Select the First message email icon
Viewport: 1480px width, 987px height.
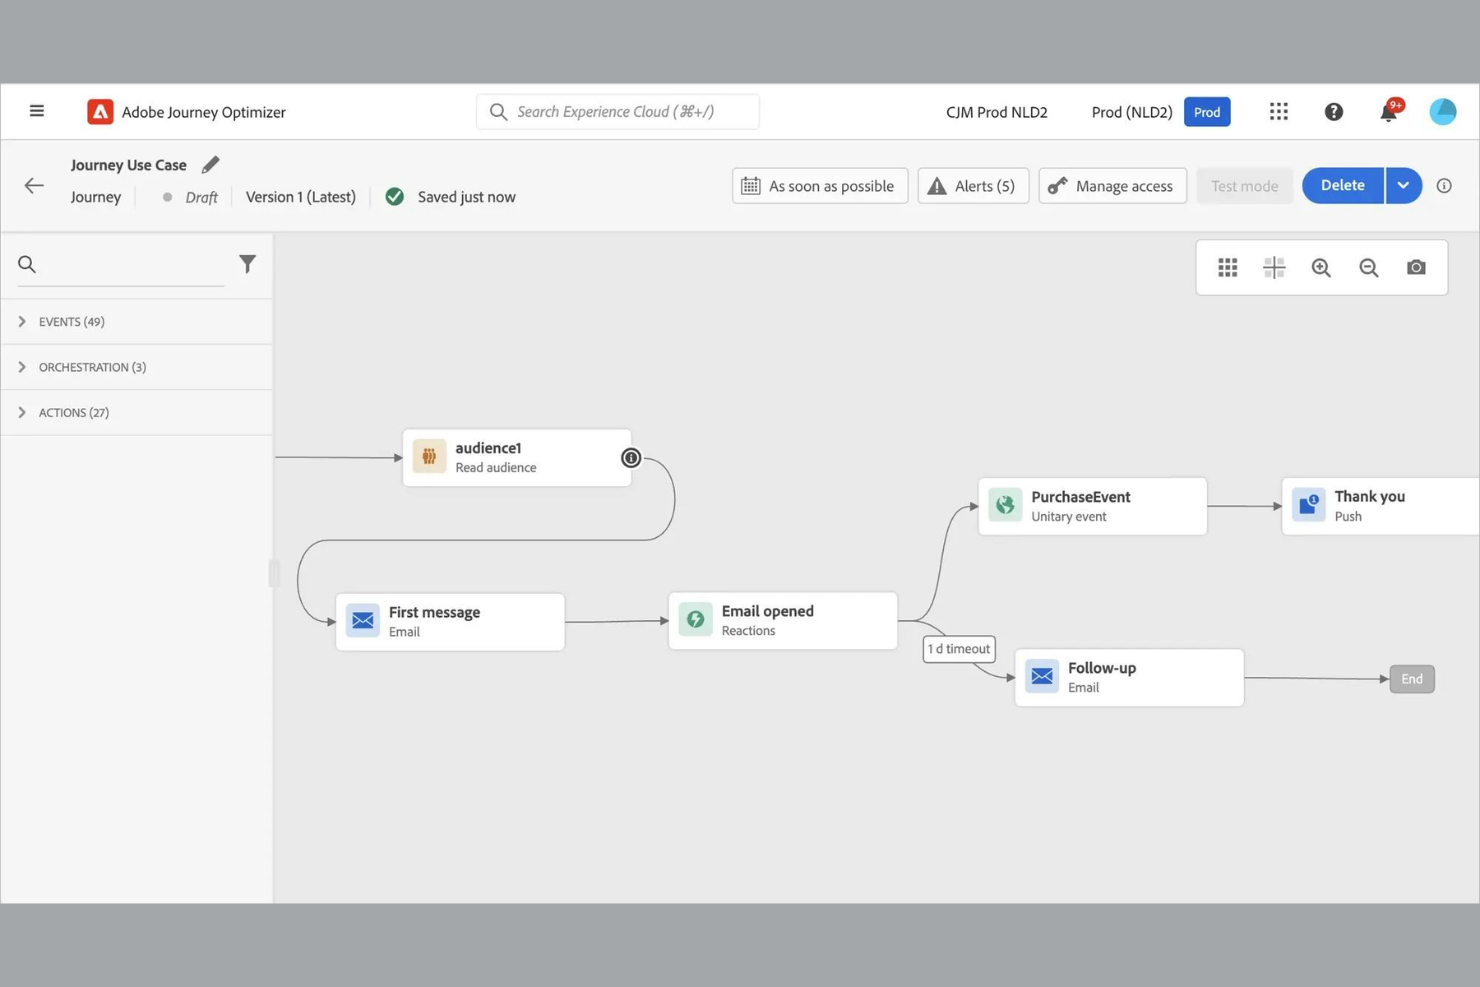click(x=363, y=621)
